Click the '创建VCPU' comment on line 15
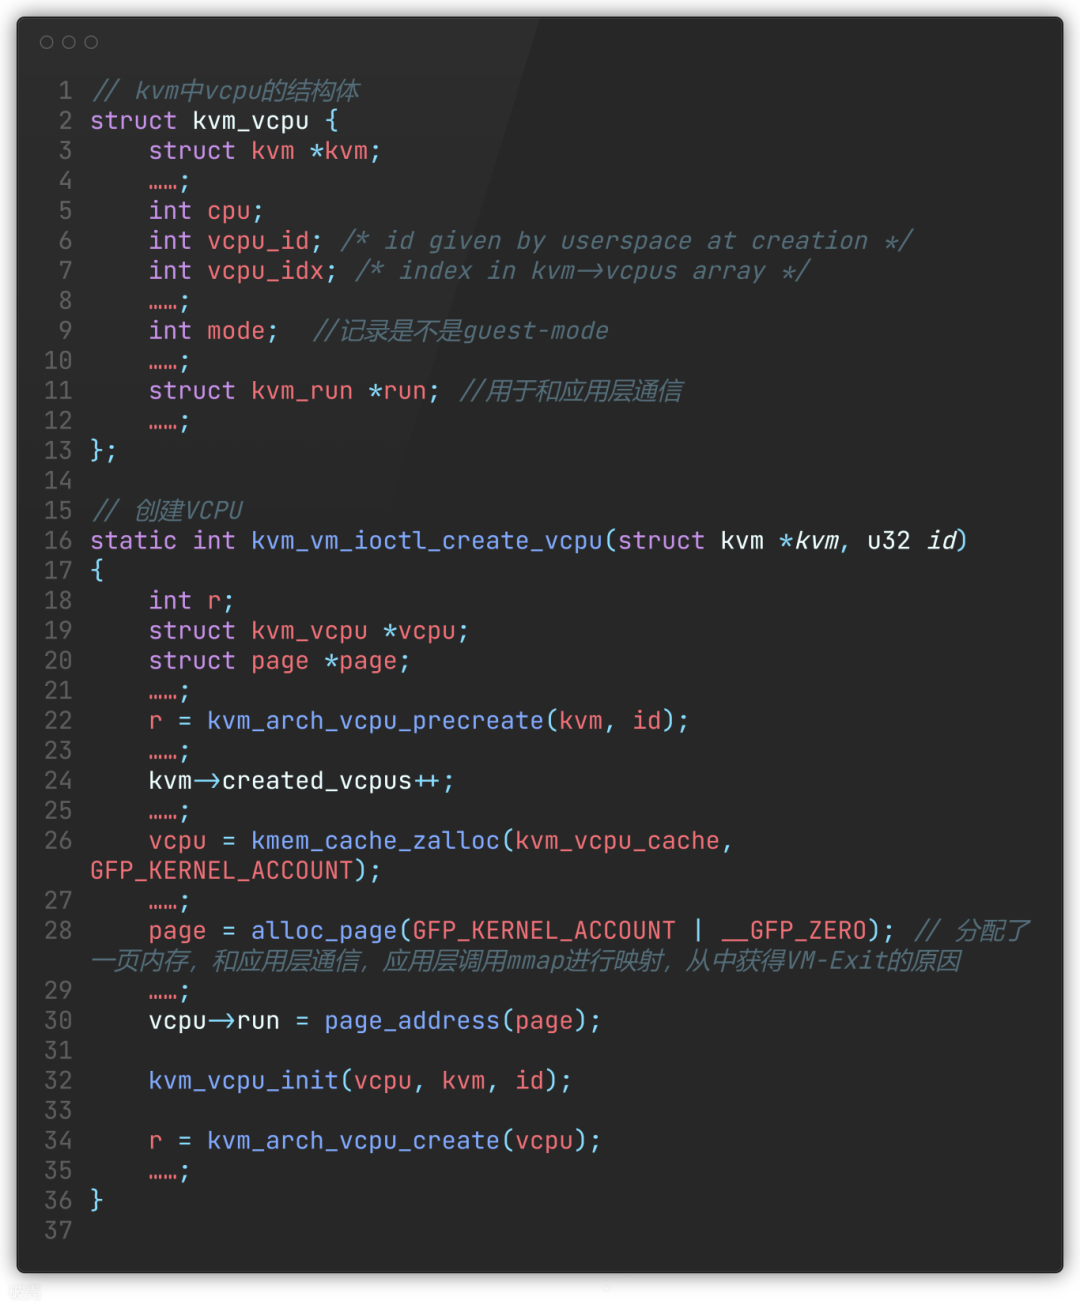 click(168, 511)
